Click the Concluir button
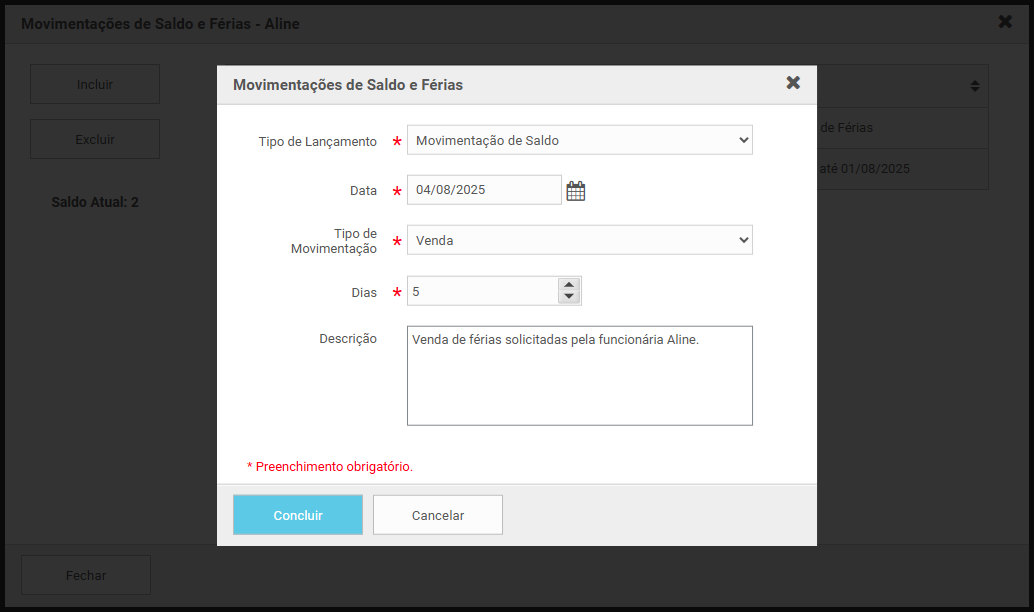The height and width of the screenshot is (612, 1034). point(298,515)
